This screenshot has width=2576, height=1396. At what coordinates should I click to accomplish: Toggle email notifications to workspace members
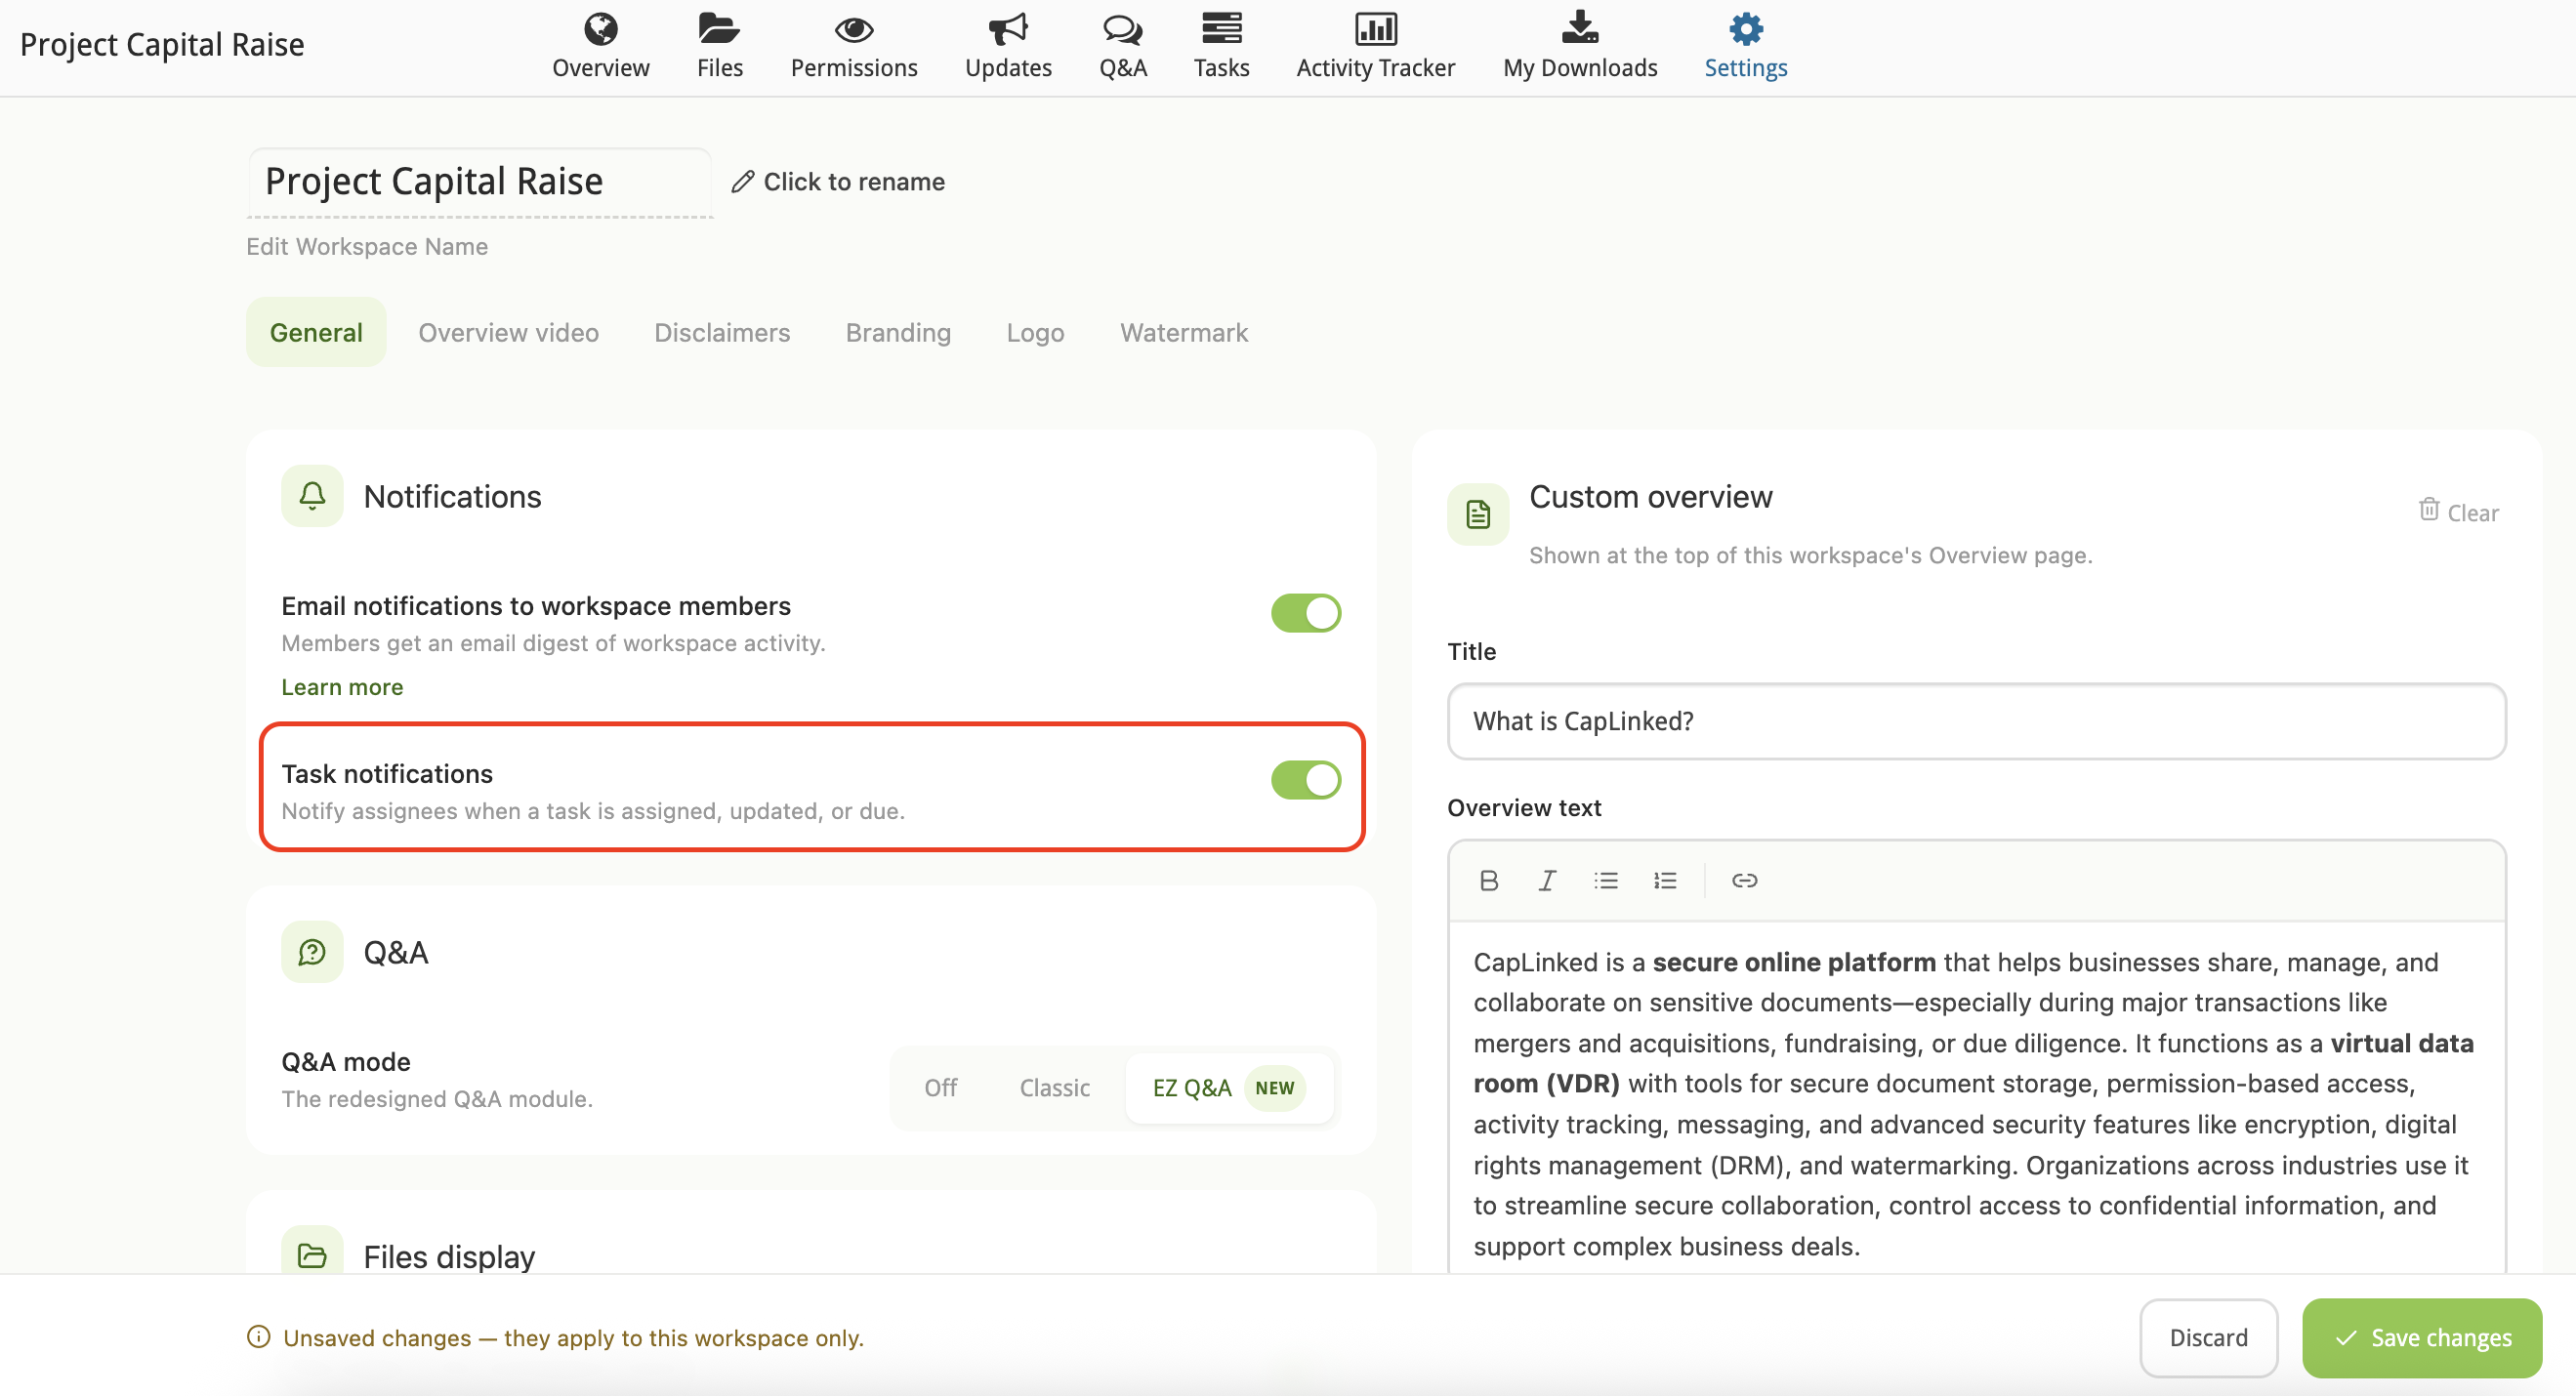point(1306,613)
